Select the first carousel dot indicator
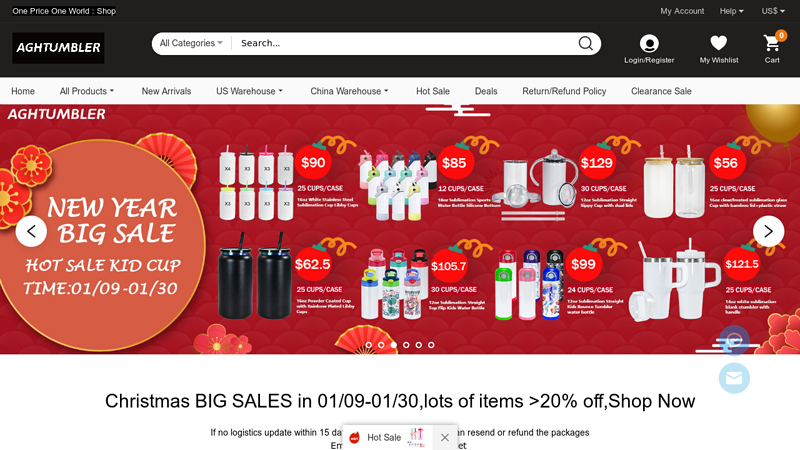800x450 pixels. pos(369,345)
